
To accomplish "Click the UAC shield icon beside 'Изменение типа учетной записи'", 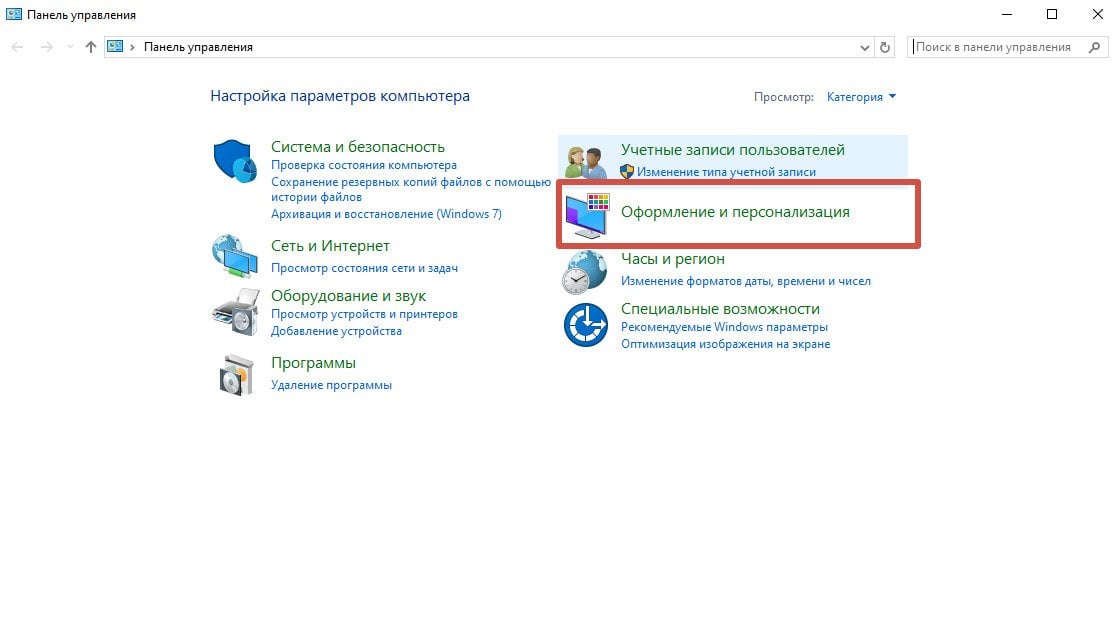I will 627,171.
